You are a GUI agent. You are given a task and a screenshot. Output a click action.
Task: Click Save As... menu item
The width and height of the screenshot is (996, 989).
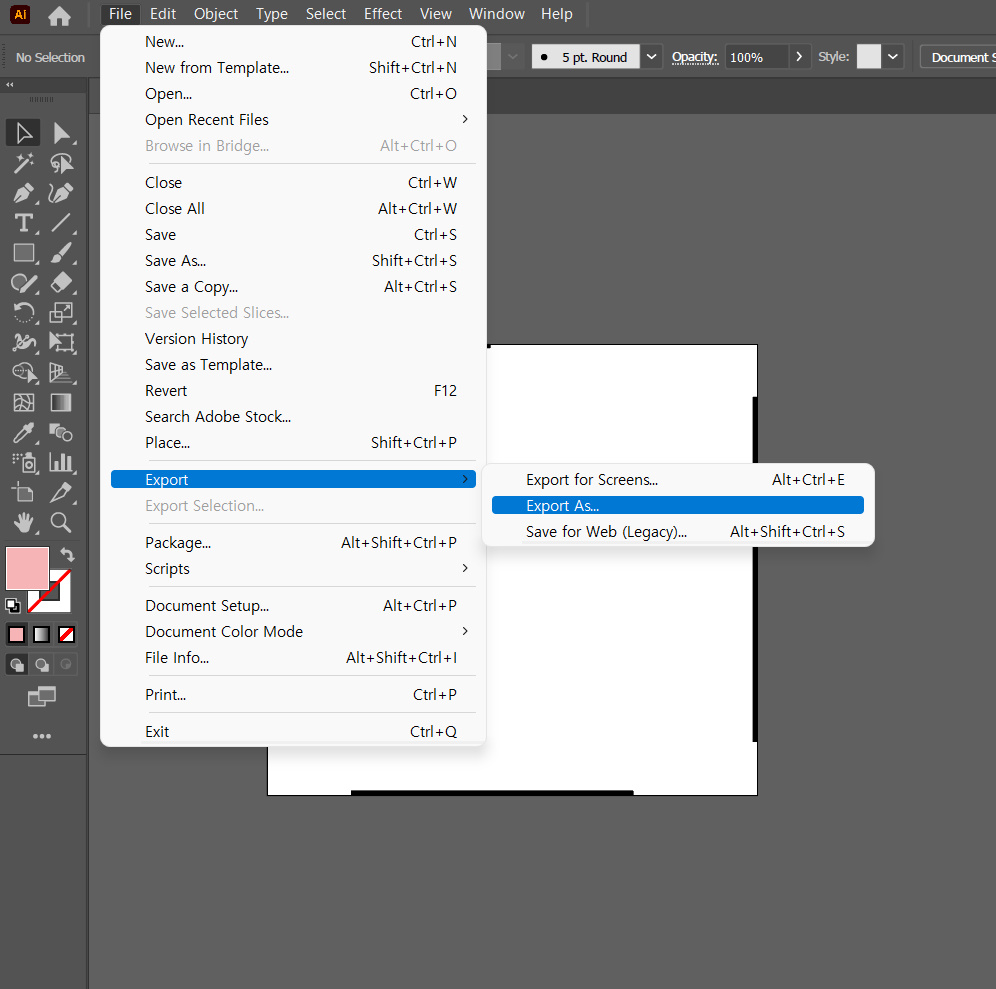[x=293, y=260]
